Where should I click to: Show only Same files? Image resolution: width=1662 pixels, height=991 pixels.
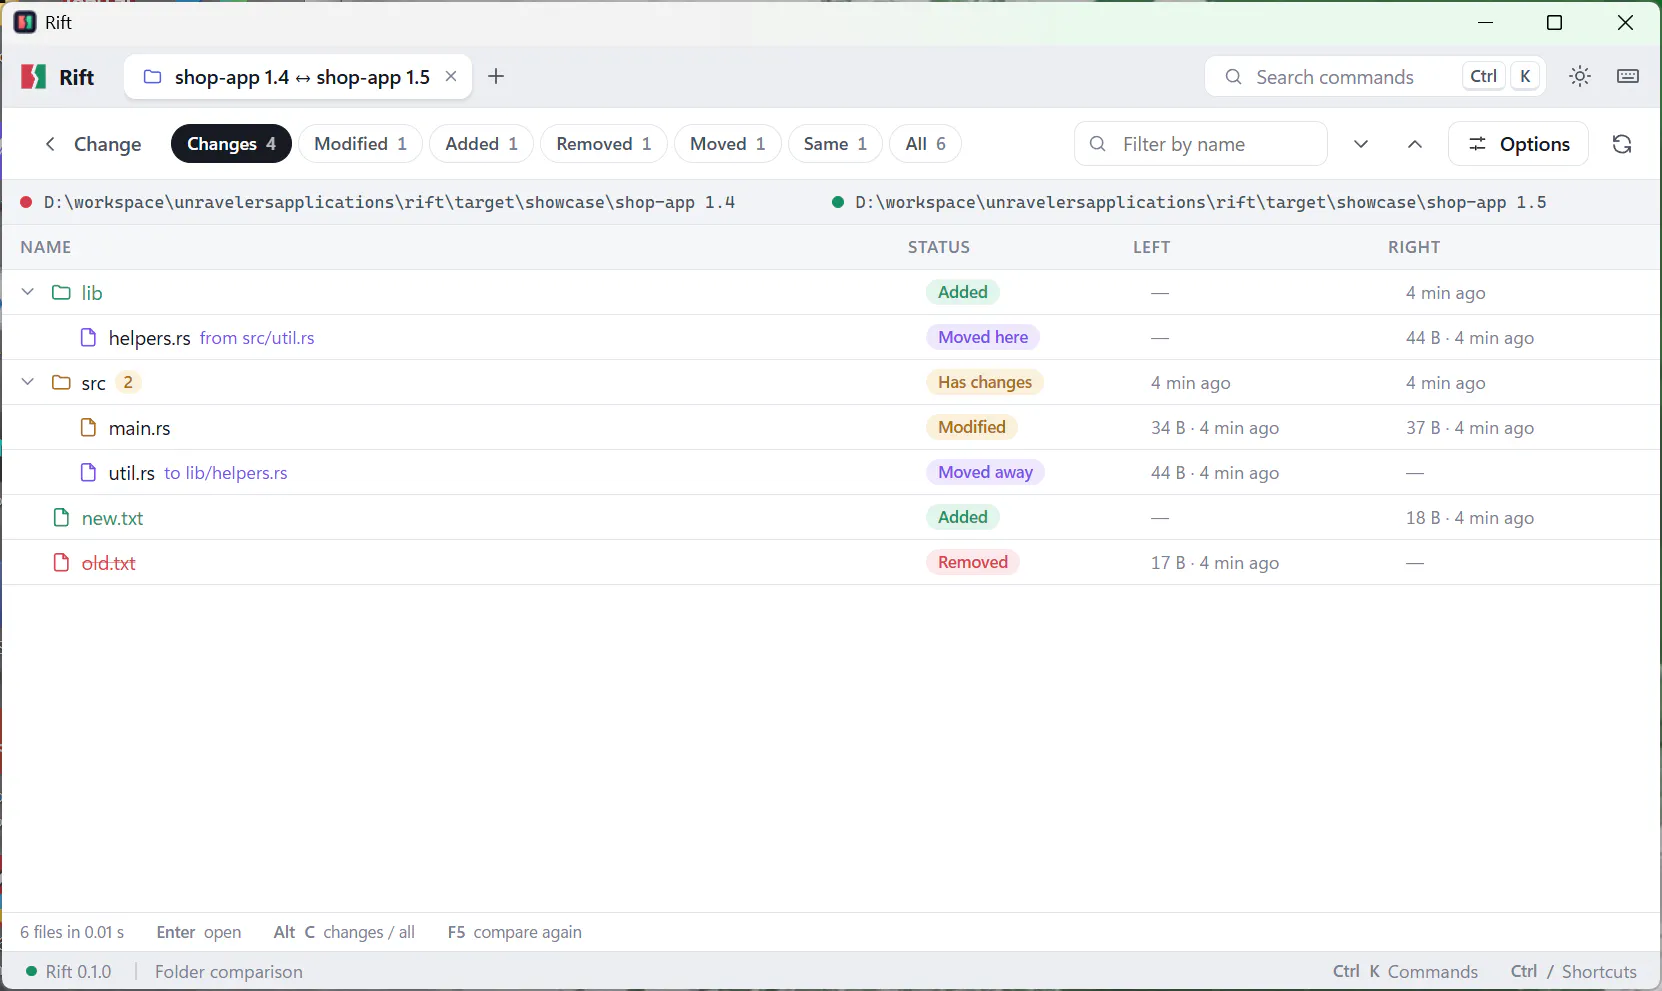(x=835, y=144)
